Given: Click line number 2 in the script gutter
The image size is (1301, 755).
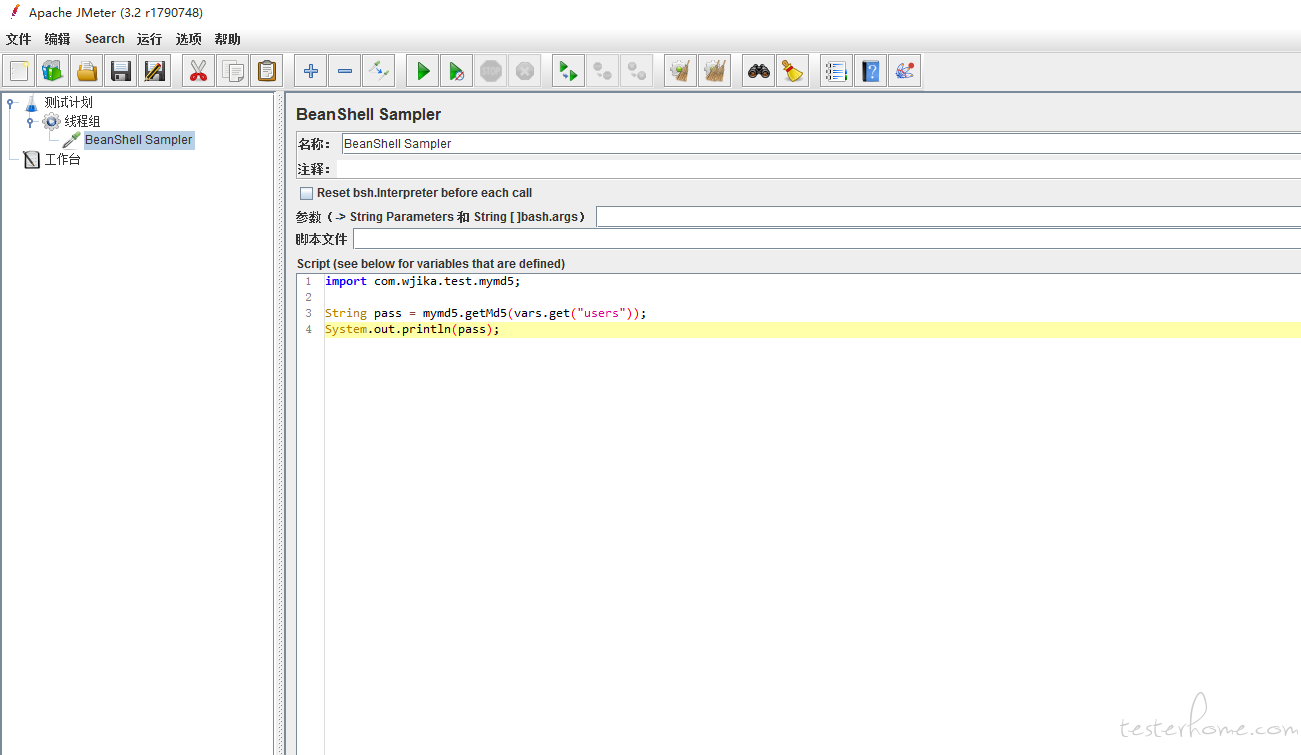Looking at the screenshot, I should pos(308,297).
